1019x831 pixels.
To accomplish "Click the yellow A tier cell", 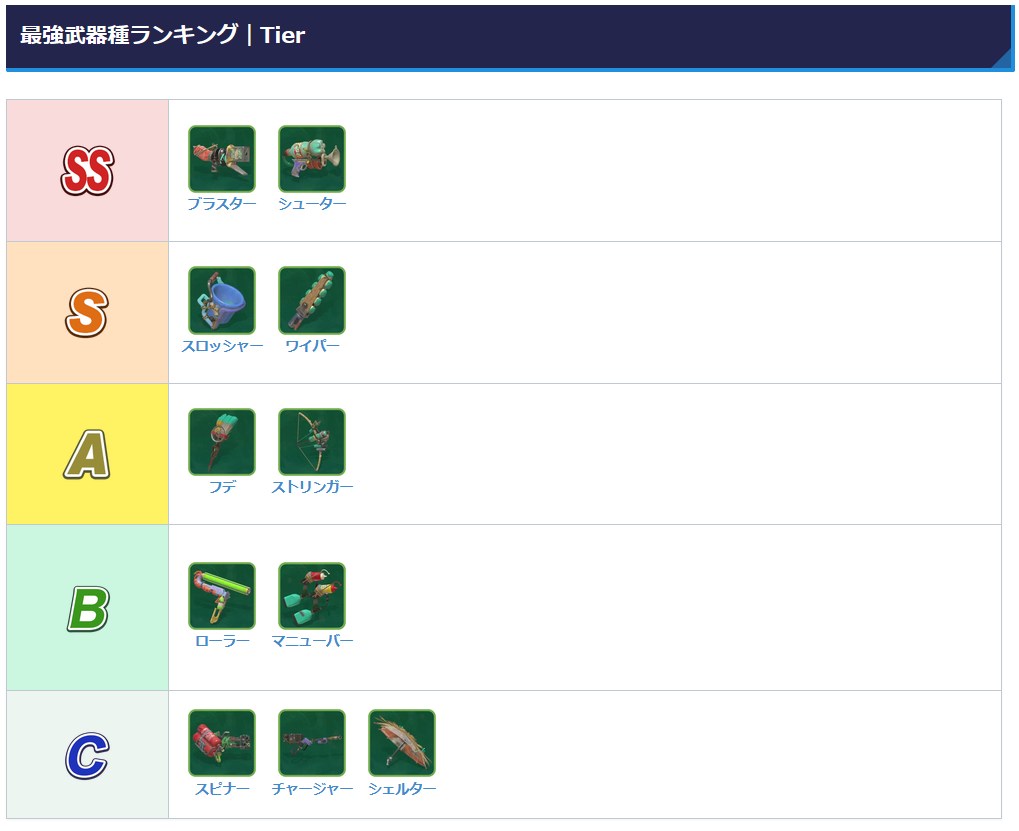I will (87, 454).
